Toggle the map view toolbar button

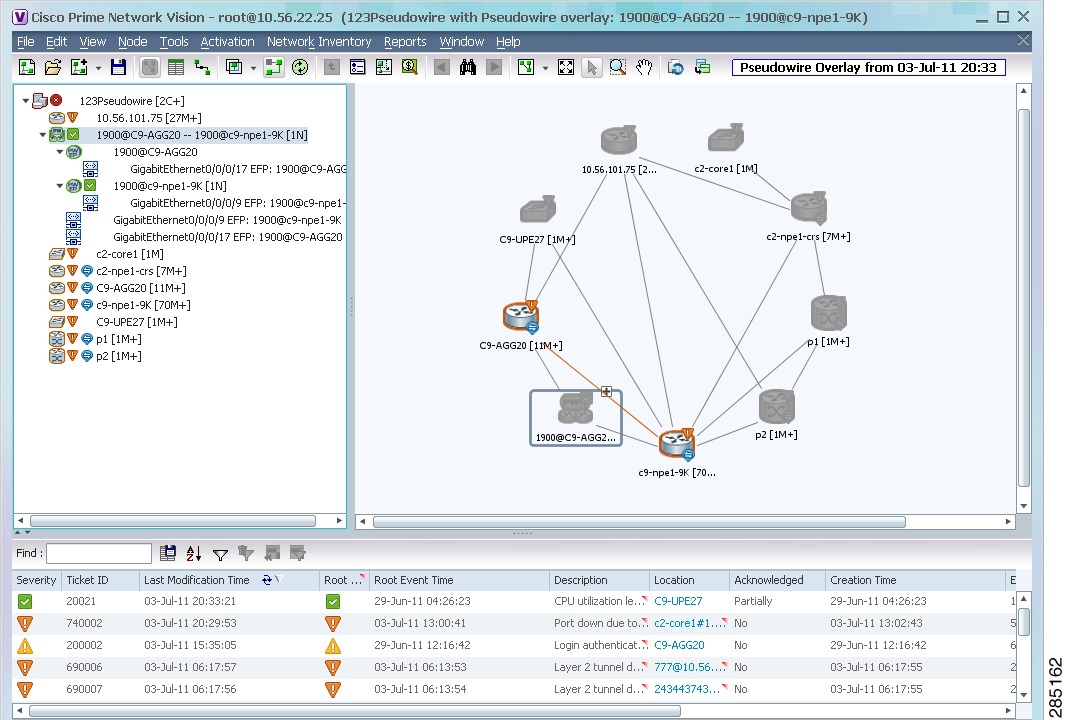[150, 67]
